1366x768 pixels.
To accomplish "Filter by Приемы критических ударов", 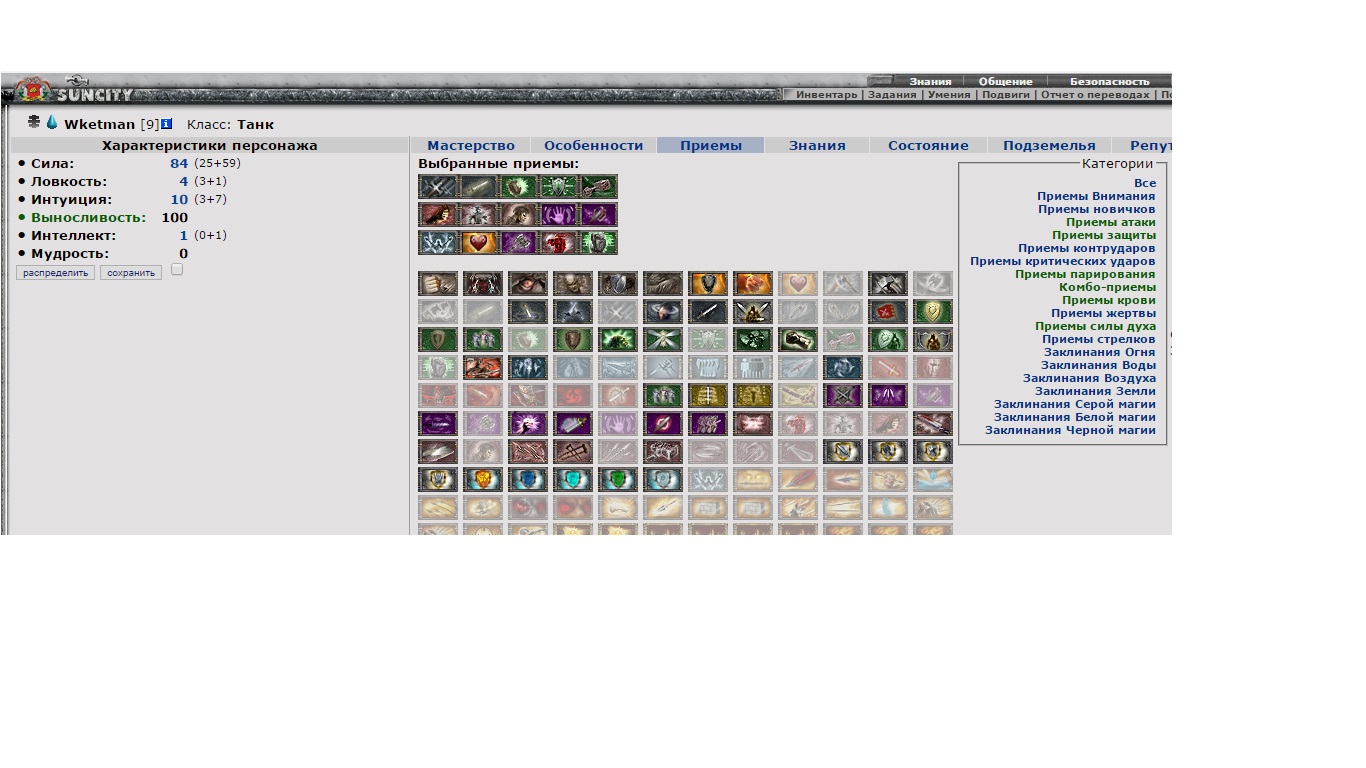I will click(x=1063, y=262).
